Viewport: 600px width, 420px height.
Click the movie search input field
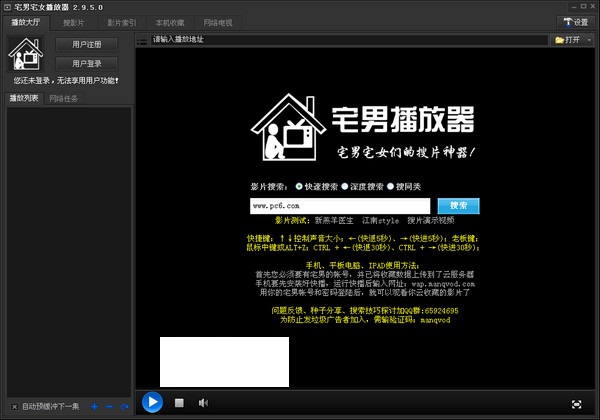tap(340, 206)
